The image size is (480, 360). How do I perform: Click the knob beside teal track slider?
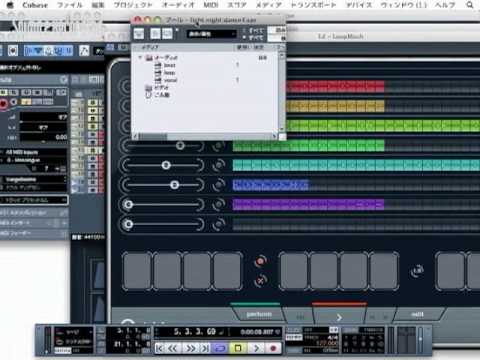point(219,165)
